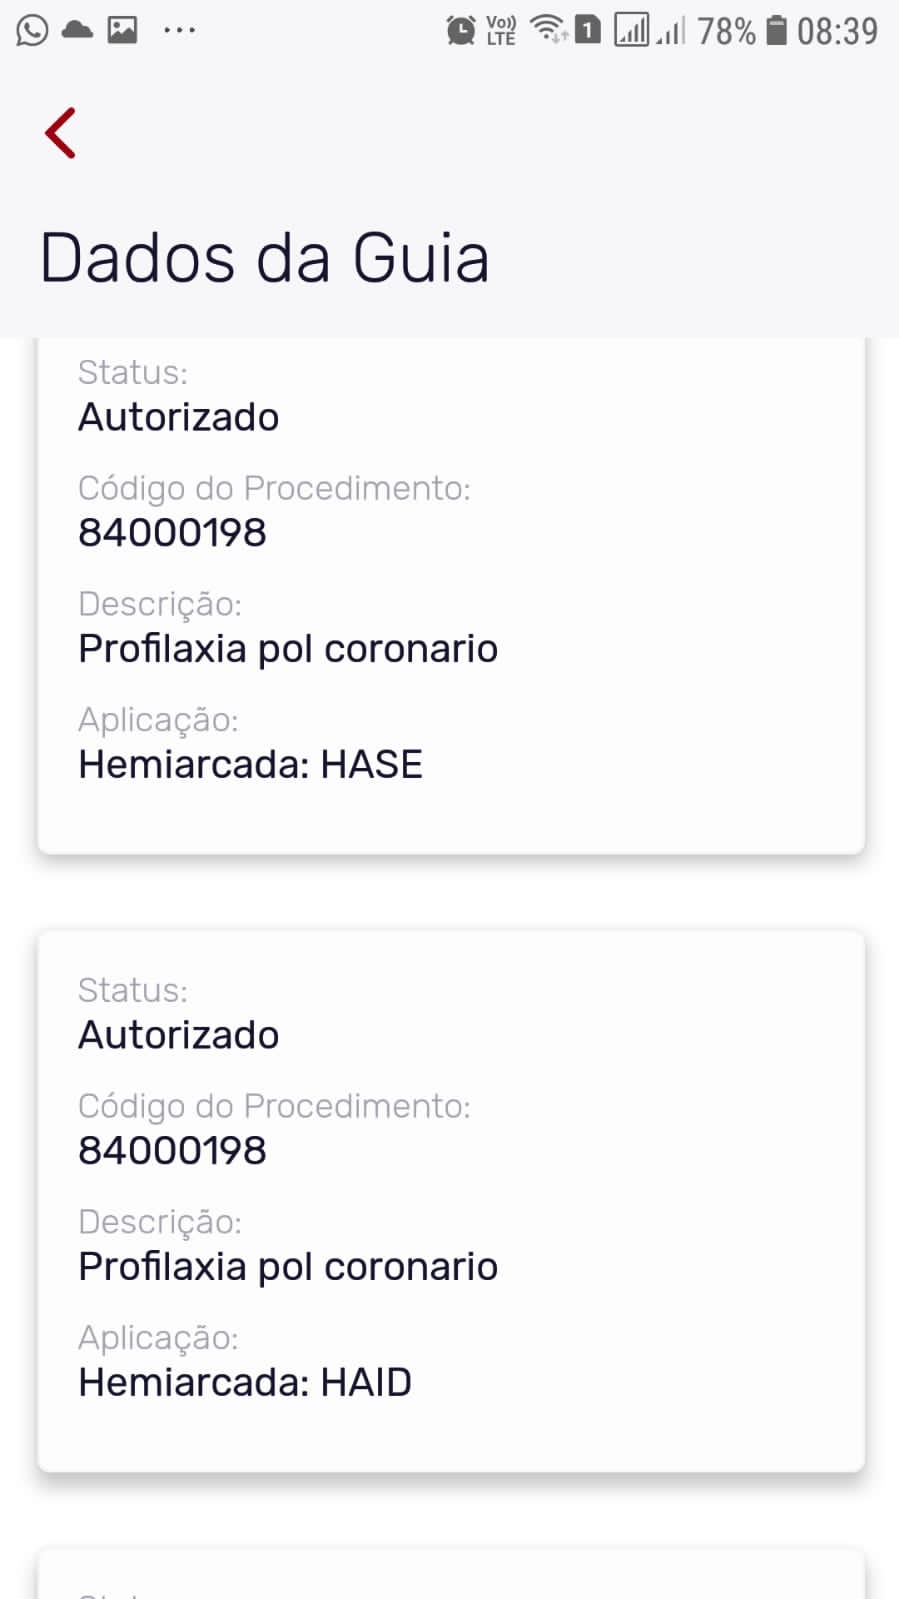This screenshot has height=1599, width=899.
Task: Select the Hemiarcada: HAID entry
Action: [245, 1383]
